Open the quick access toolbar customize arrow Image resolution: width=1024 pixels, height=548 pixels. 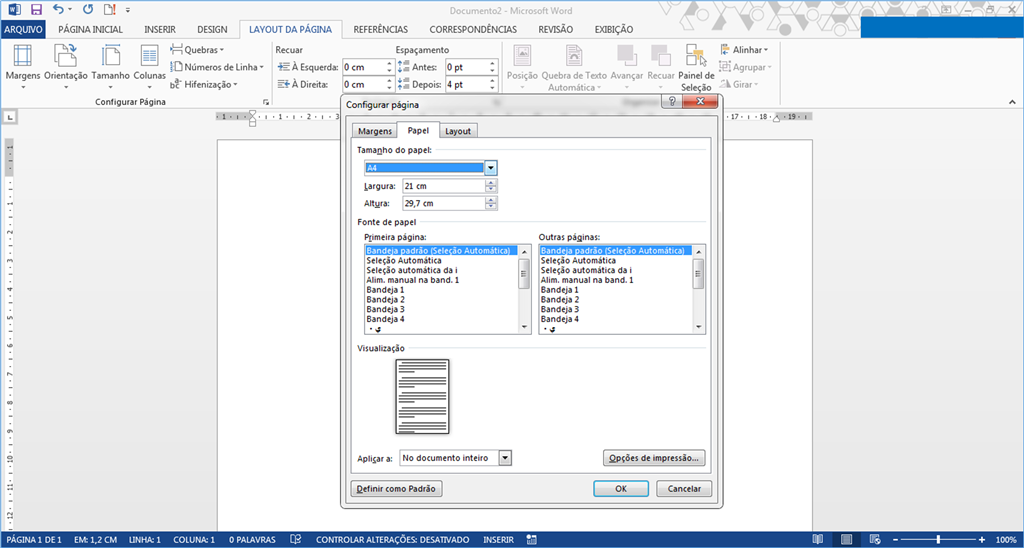click(x=128, y=10)
